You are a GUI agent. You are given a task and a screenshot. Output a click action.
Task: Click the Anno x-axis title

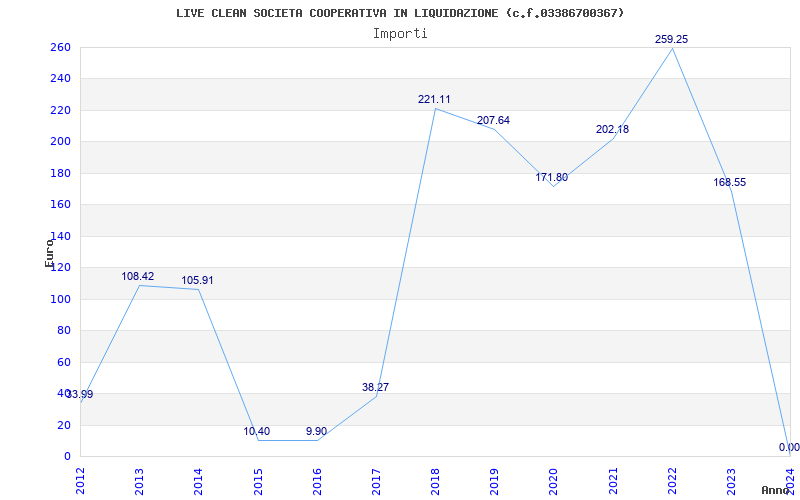[x=775, y=490]
